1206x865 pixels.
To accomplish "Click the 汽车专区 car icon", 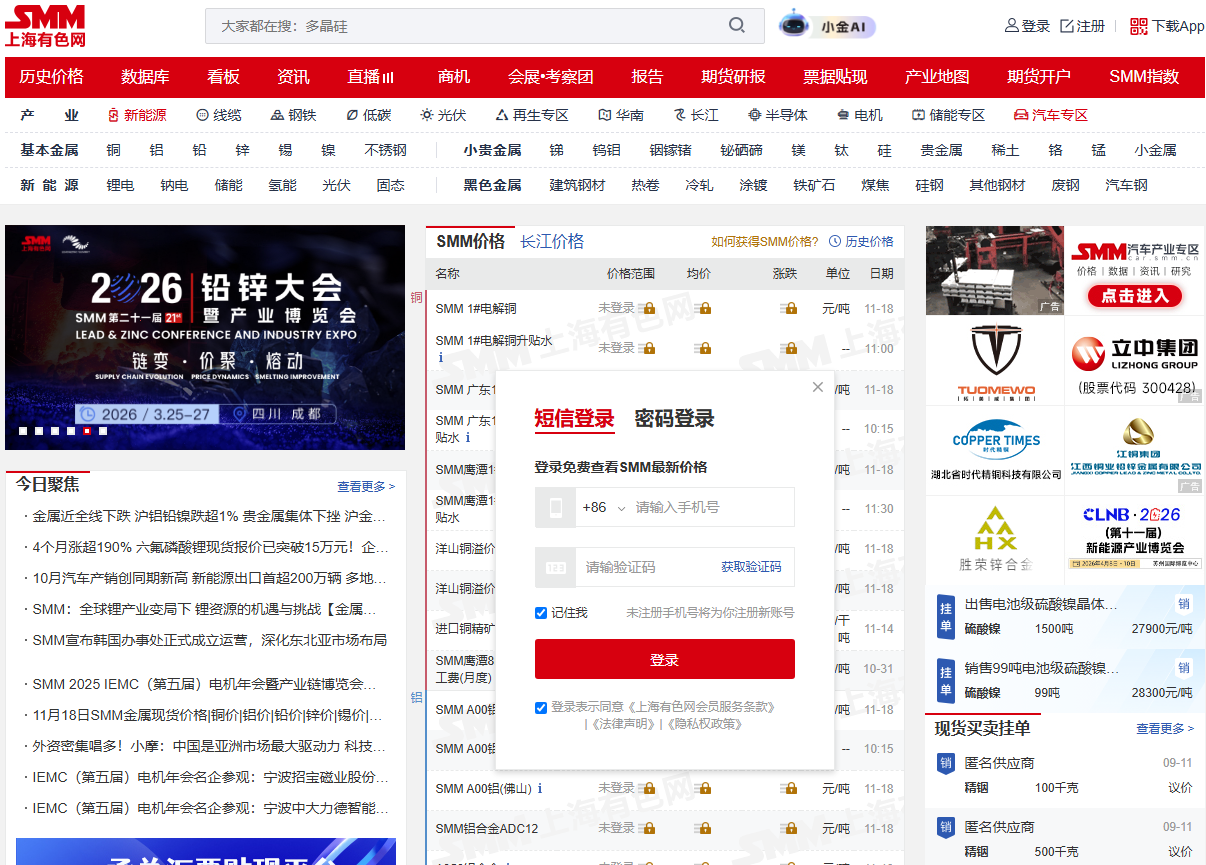I will pos(1022,115).
